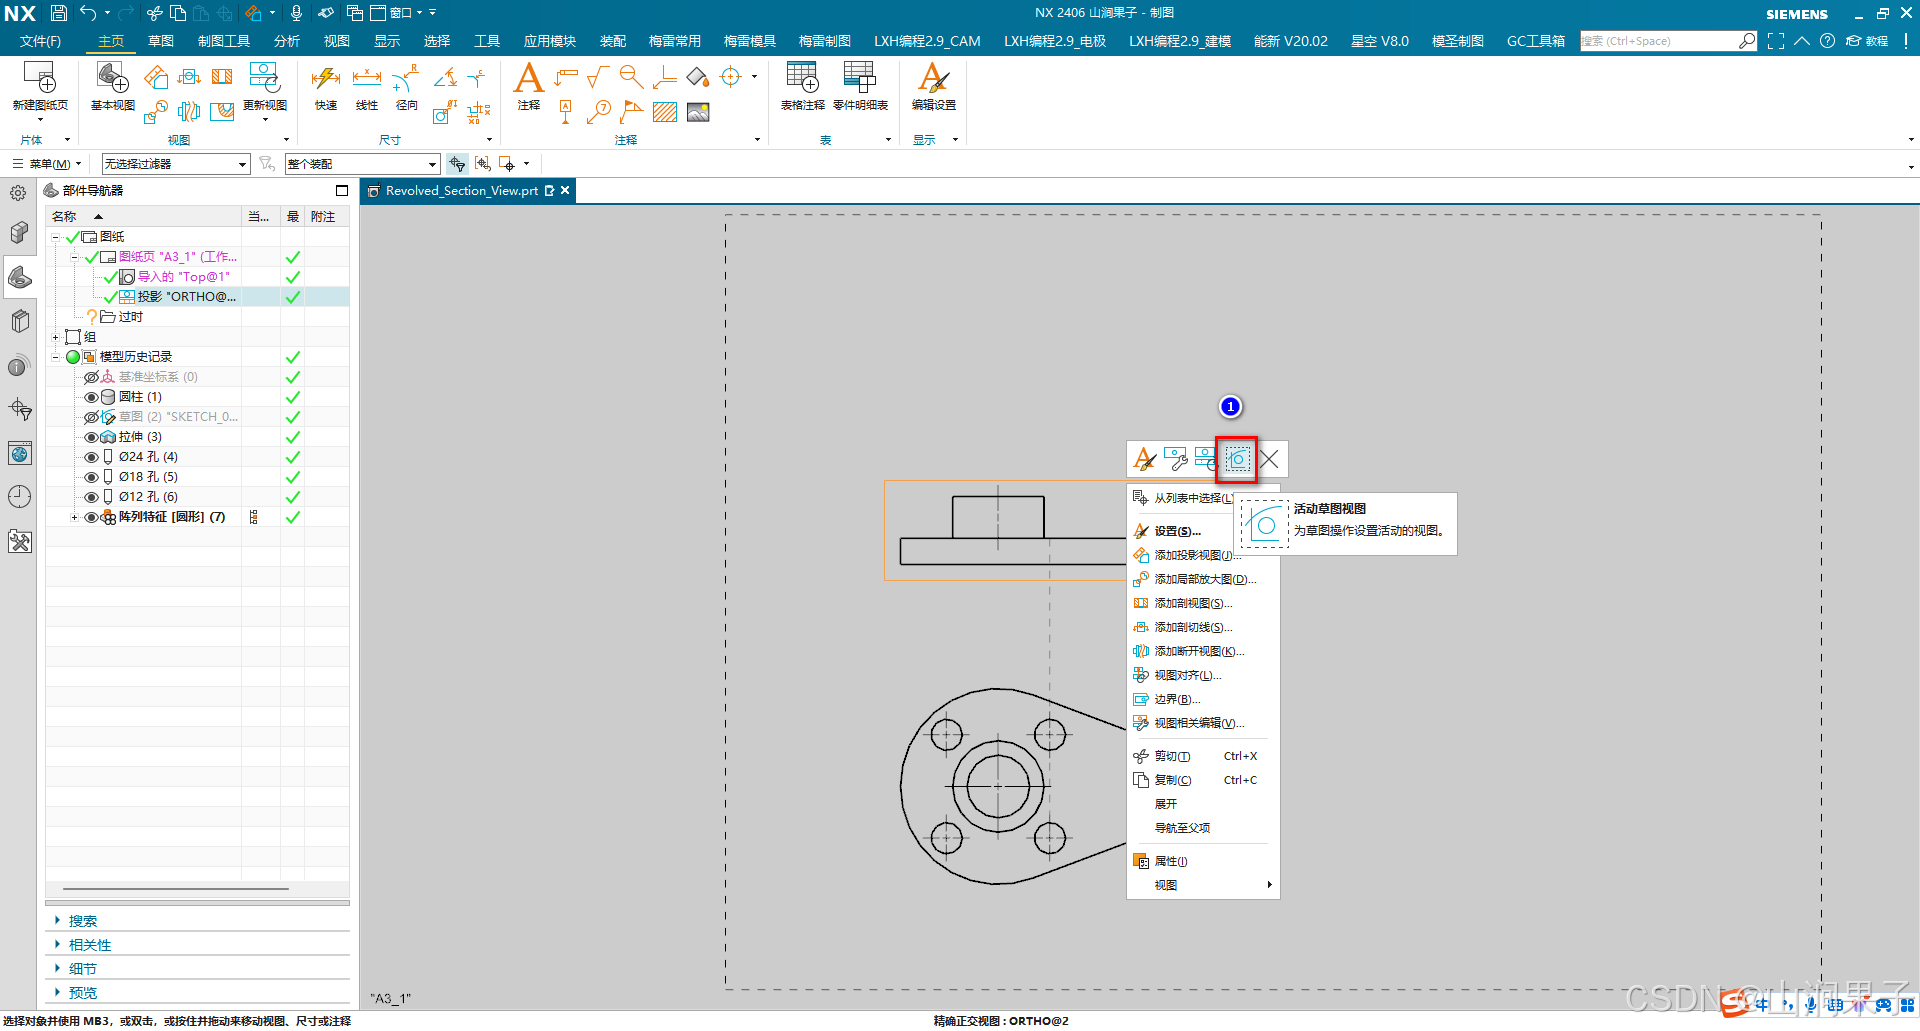Screen dimensions: 1920x1031
Task: Toggle visibility eye of 拉伸 (3)
Action: pos(91,437)
